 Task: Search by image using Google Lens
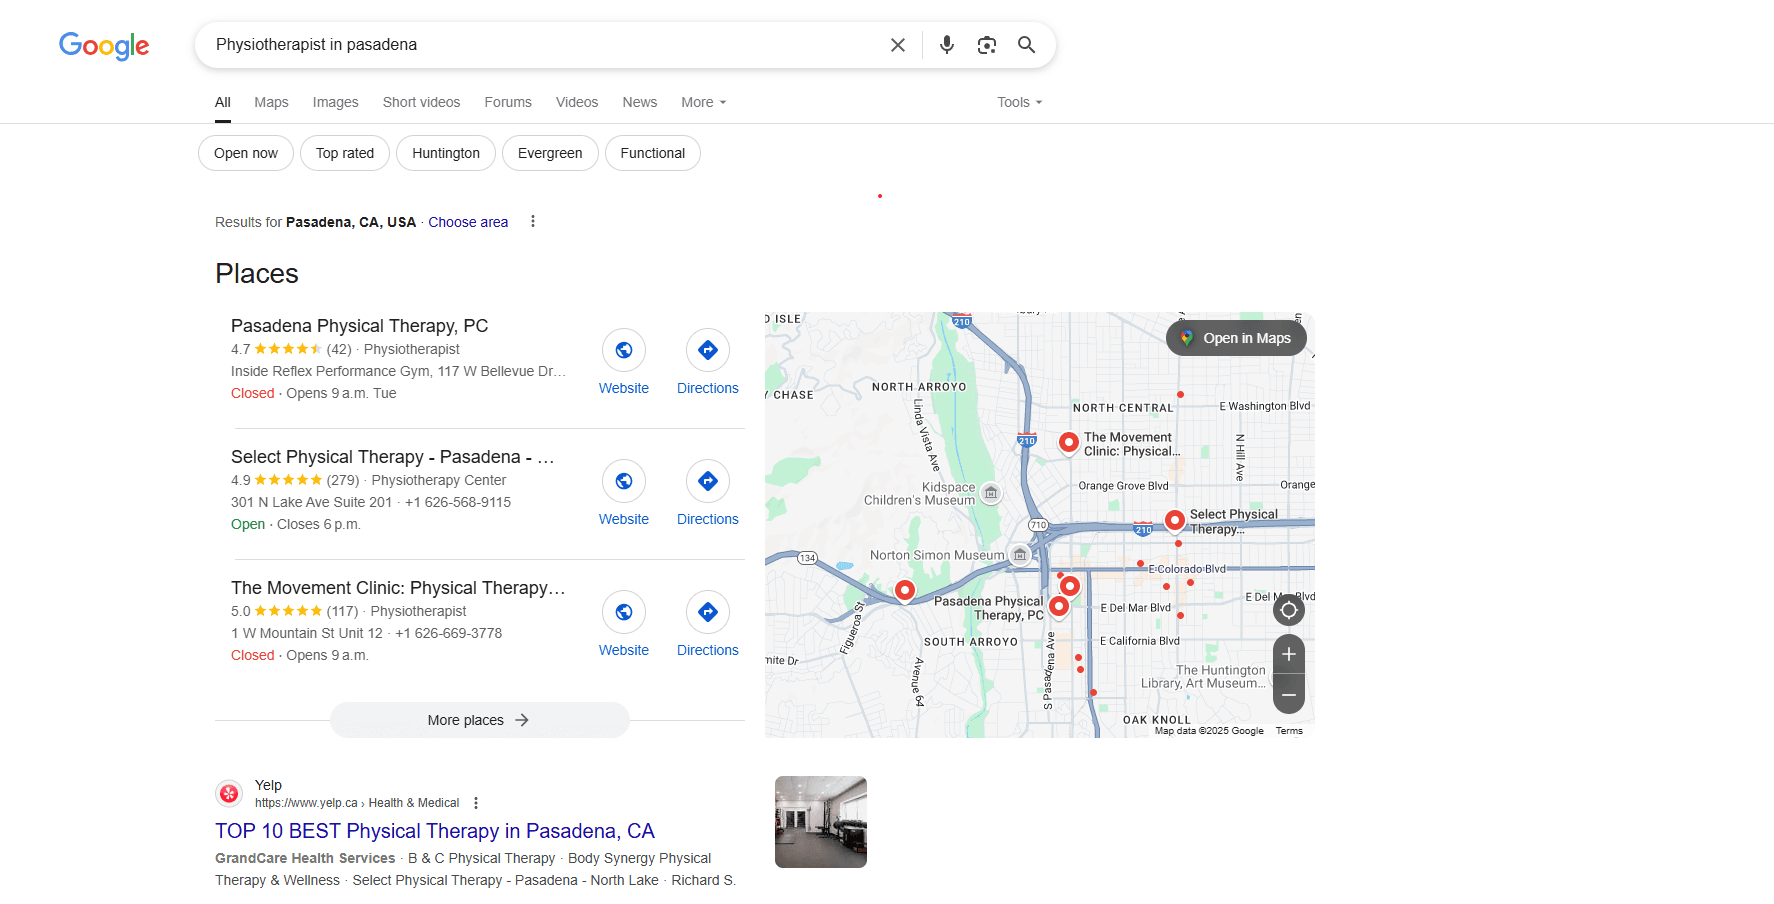tap(987, 44)
